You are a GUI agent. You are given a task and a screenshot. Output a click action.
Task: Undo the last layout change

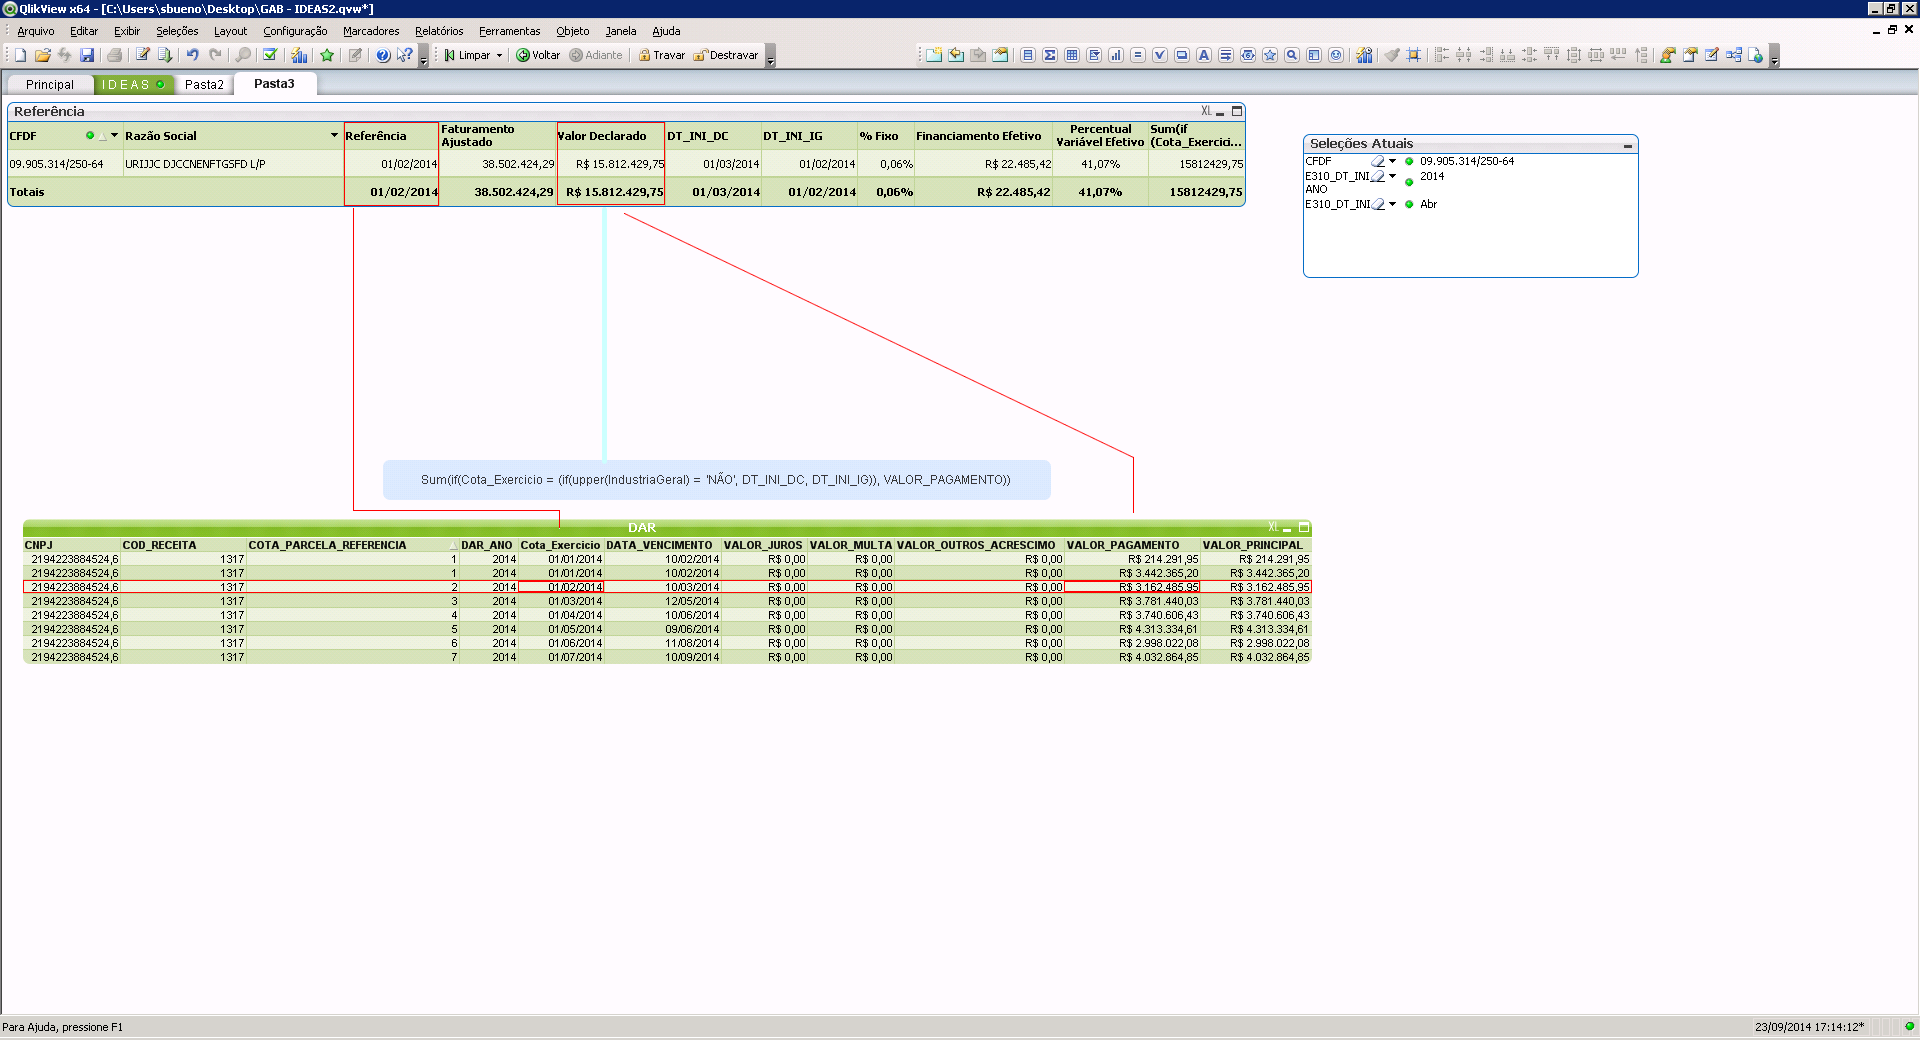pyautogui.click(x=192, y=55)
